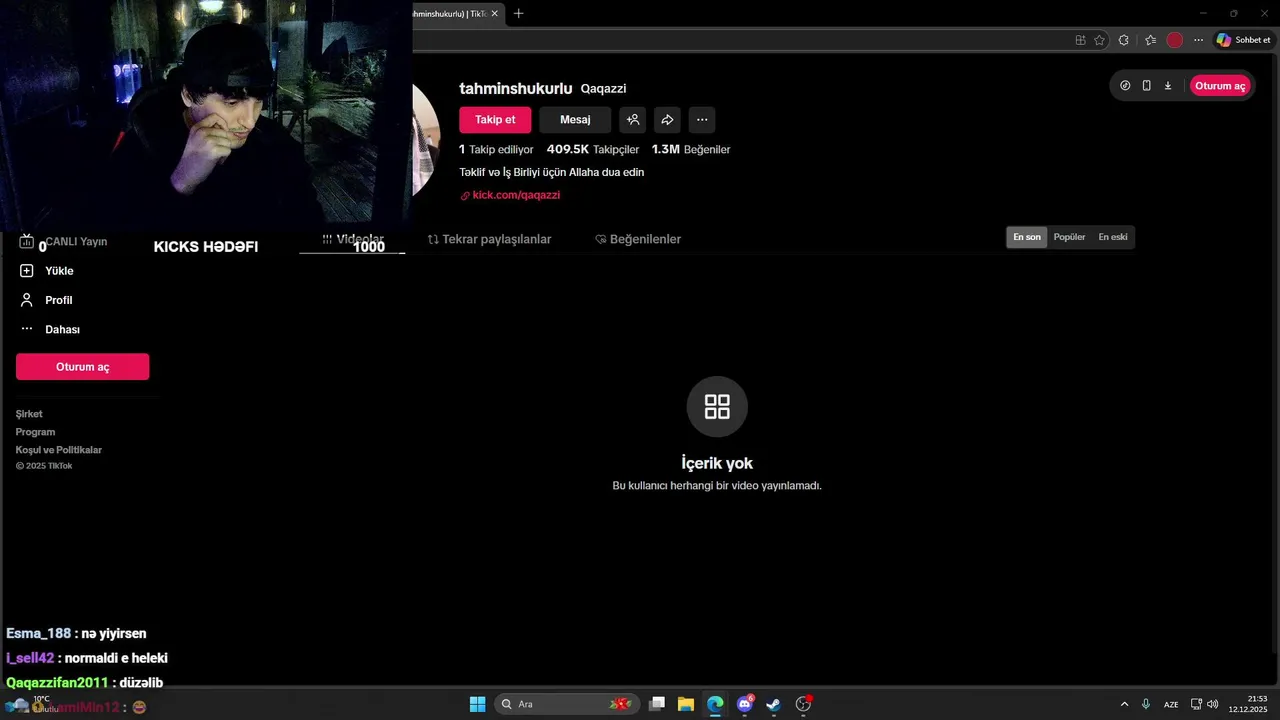Open a new browser tab
Image resolution: width=1280 pixels, height=720 pixels.
pos(518,14)
